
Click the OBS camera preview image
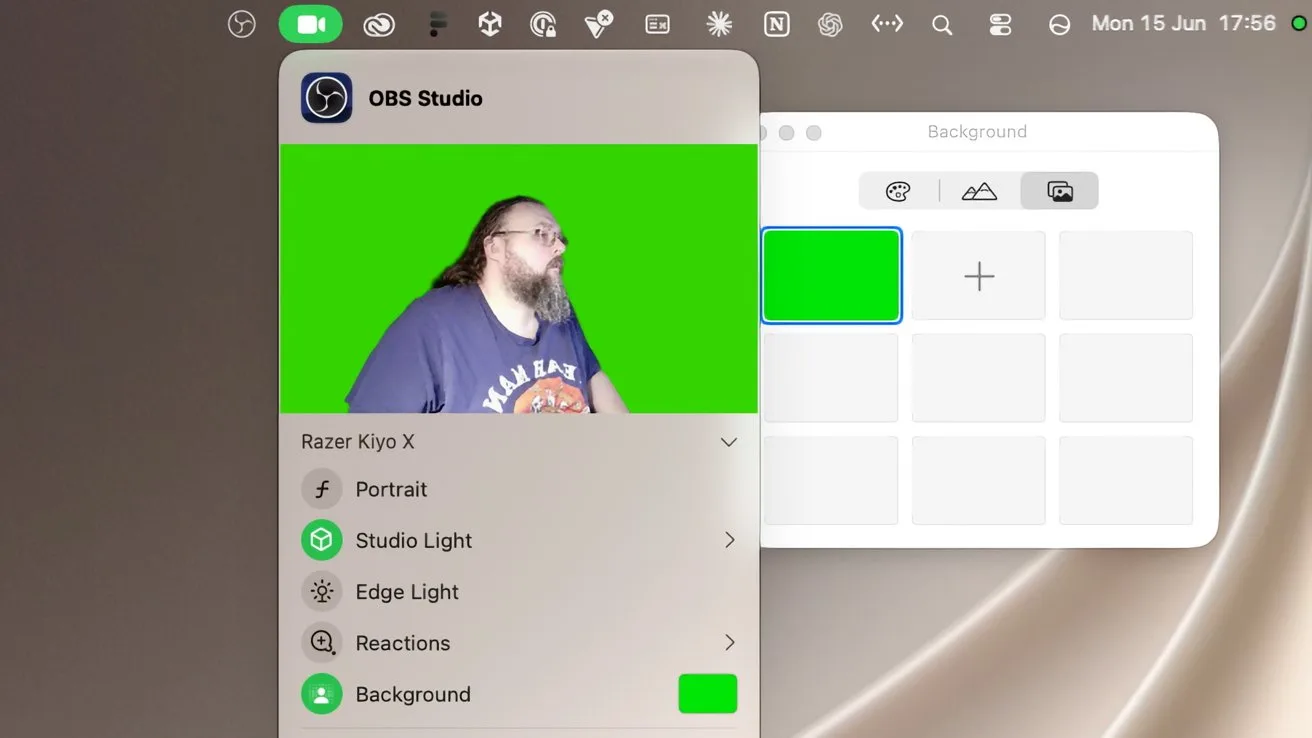coord(519,278)
